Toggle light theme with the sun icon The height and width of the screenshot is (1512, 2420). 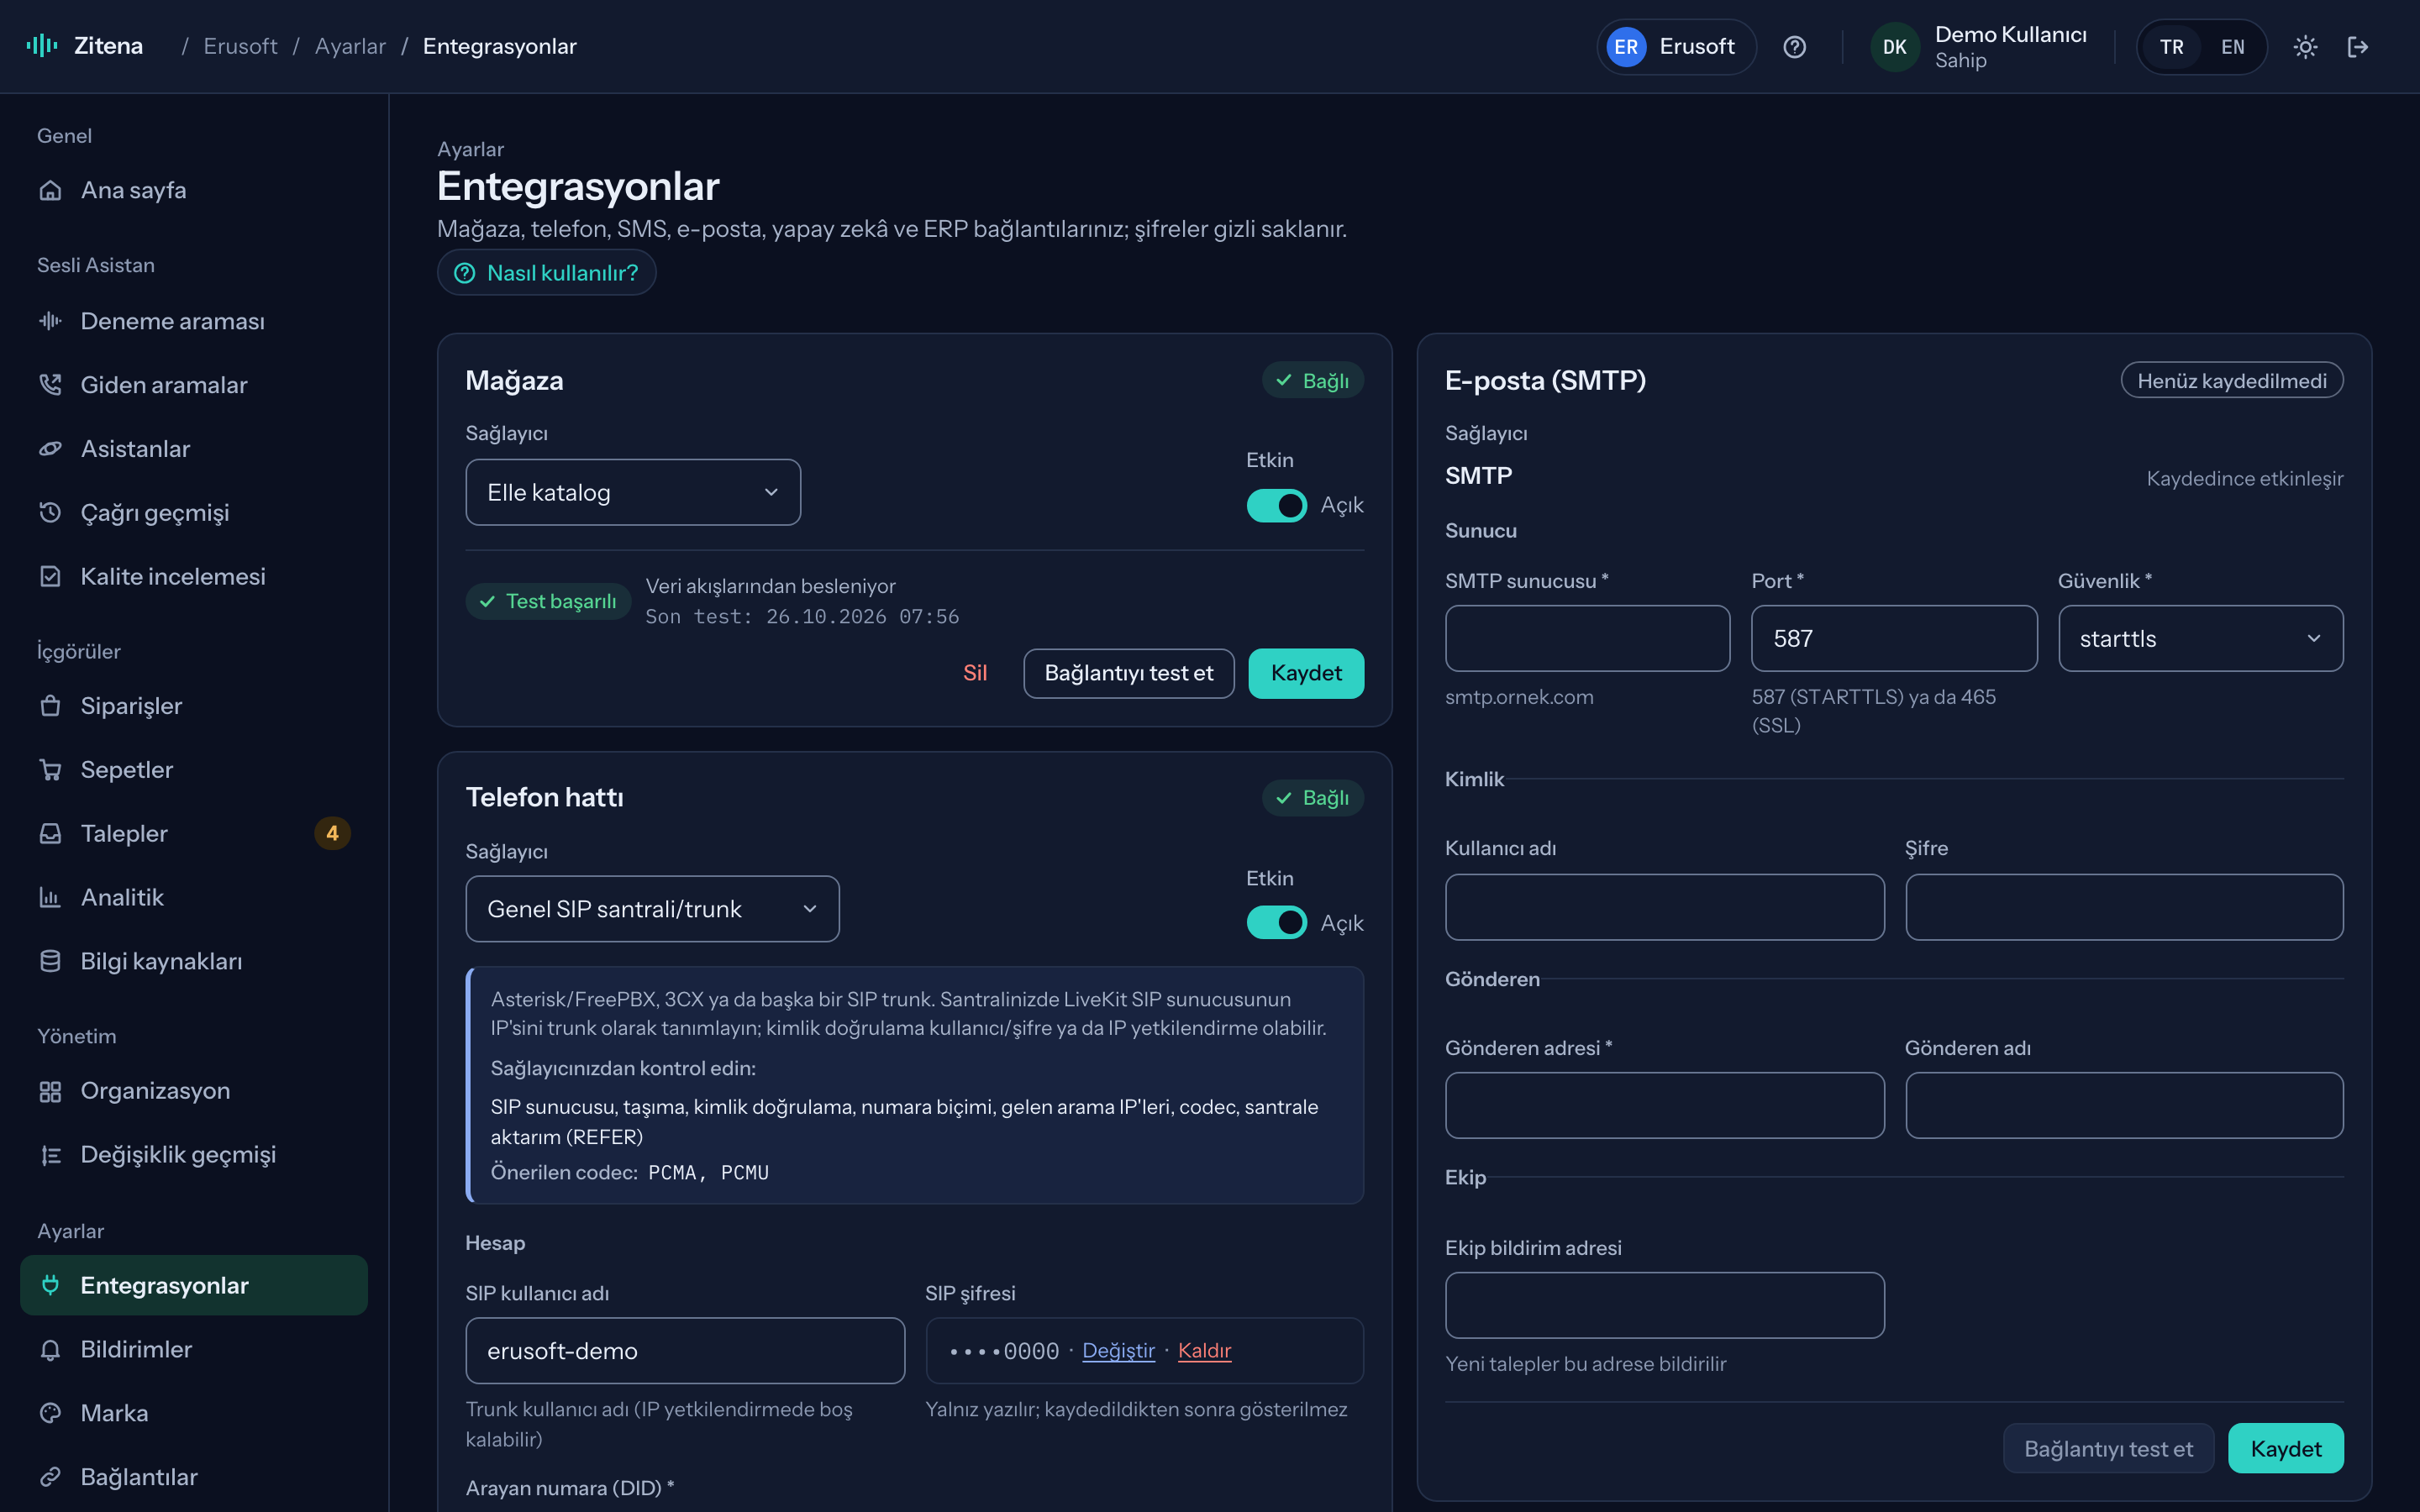click(x=2305, y=47)
